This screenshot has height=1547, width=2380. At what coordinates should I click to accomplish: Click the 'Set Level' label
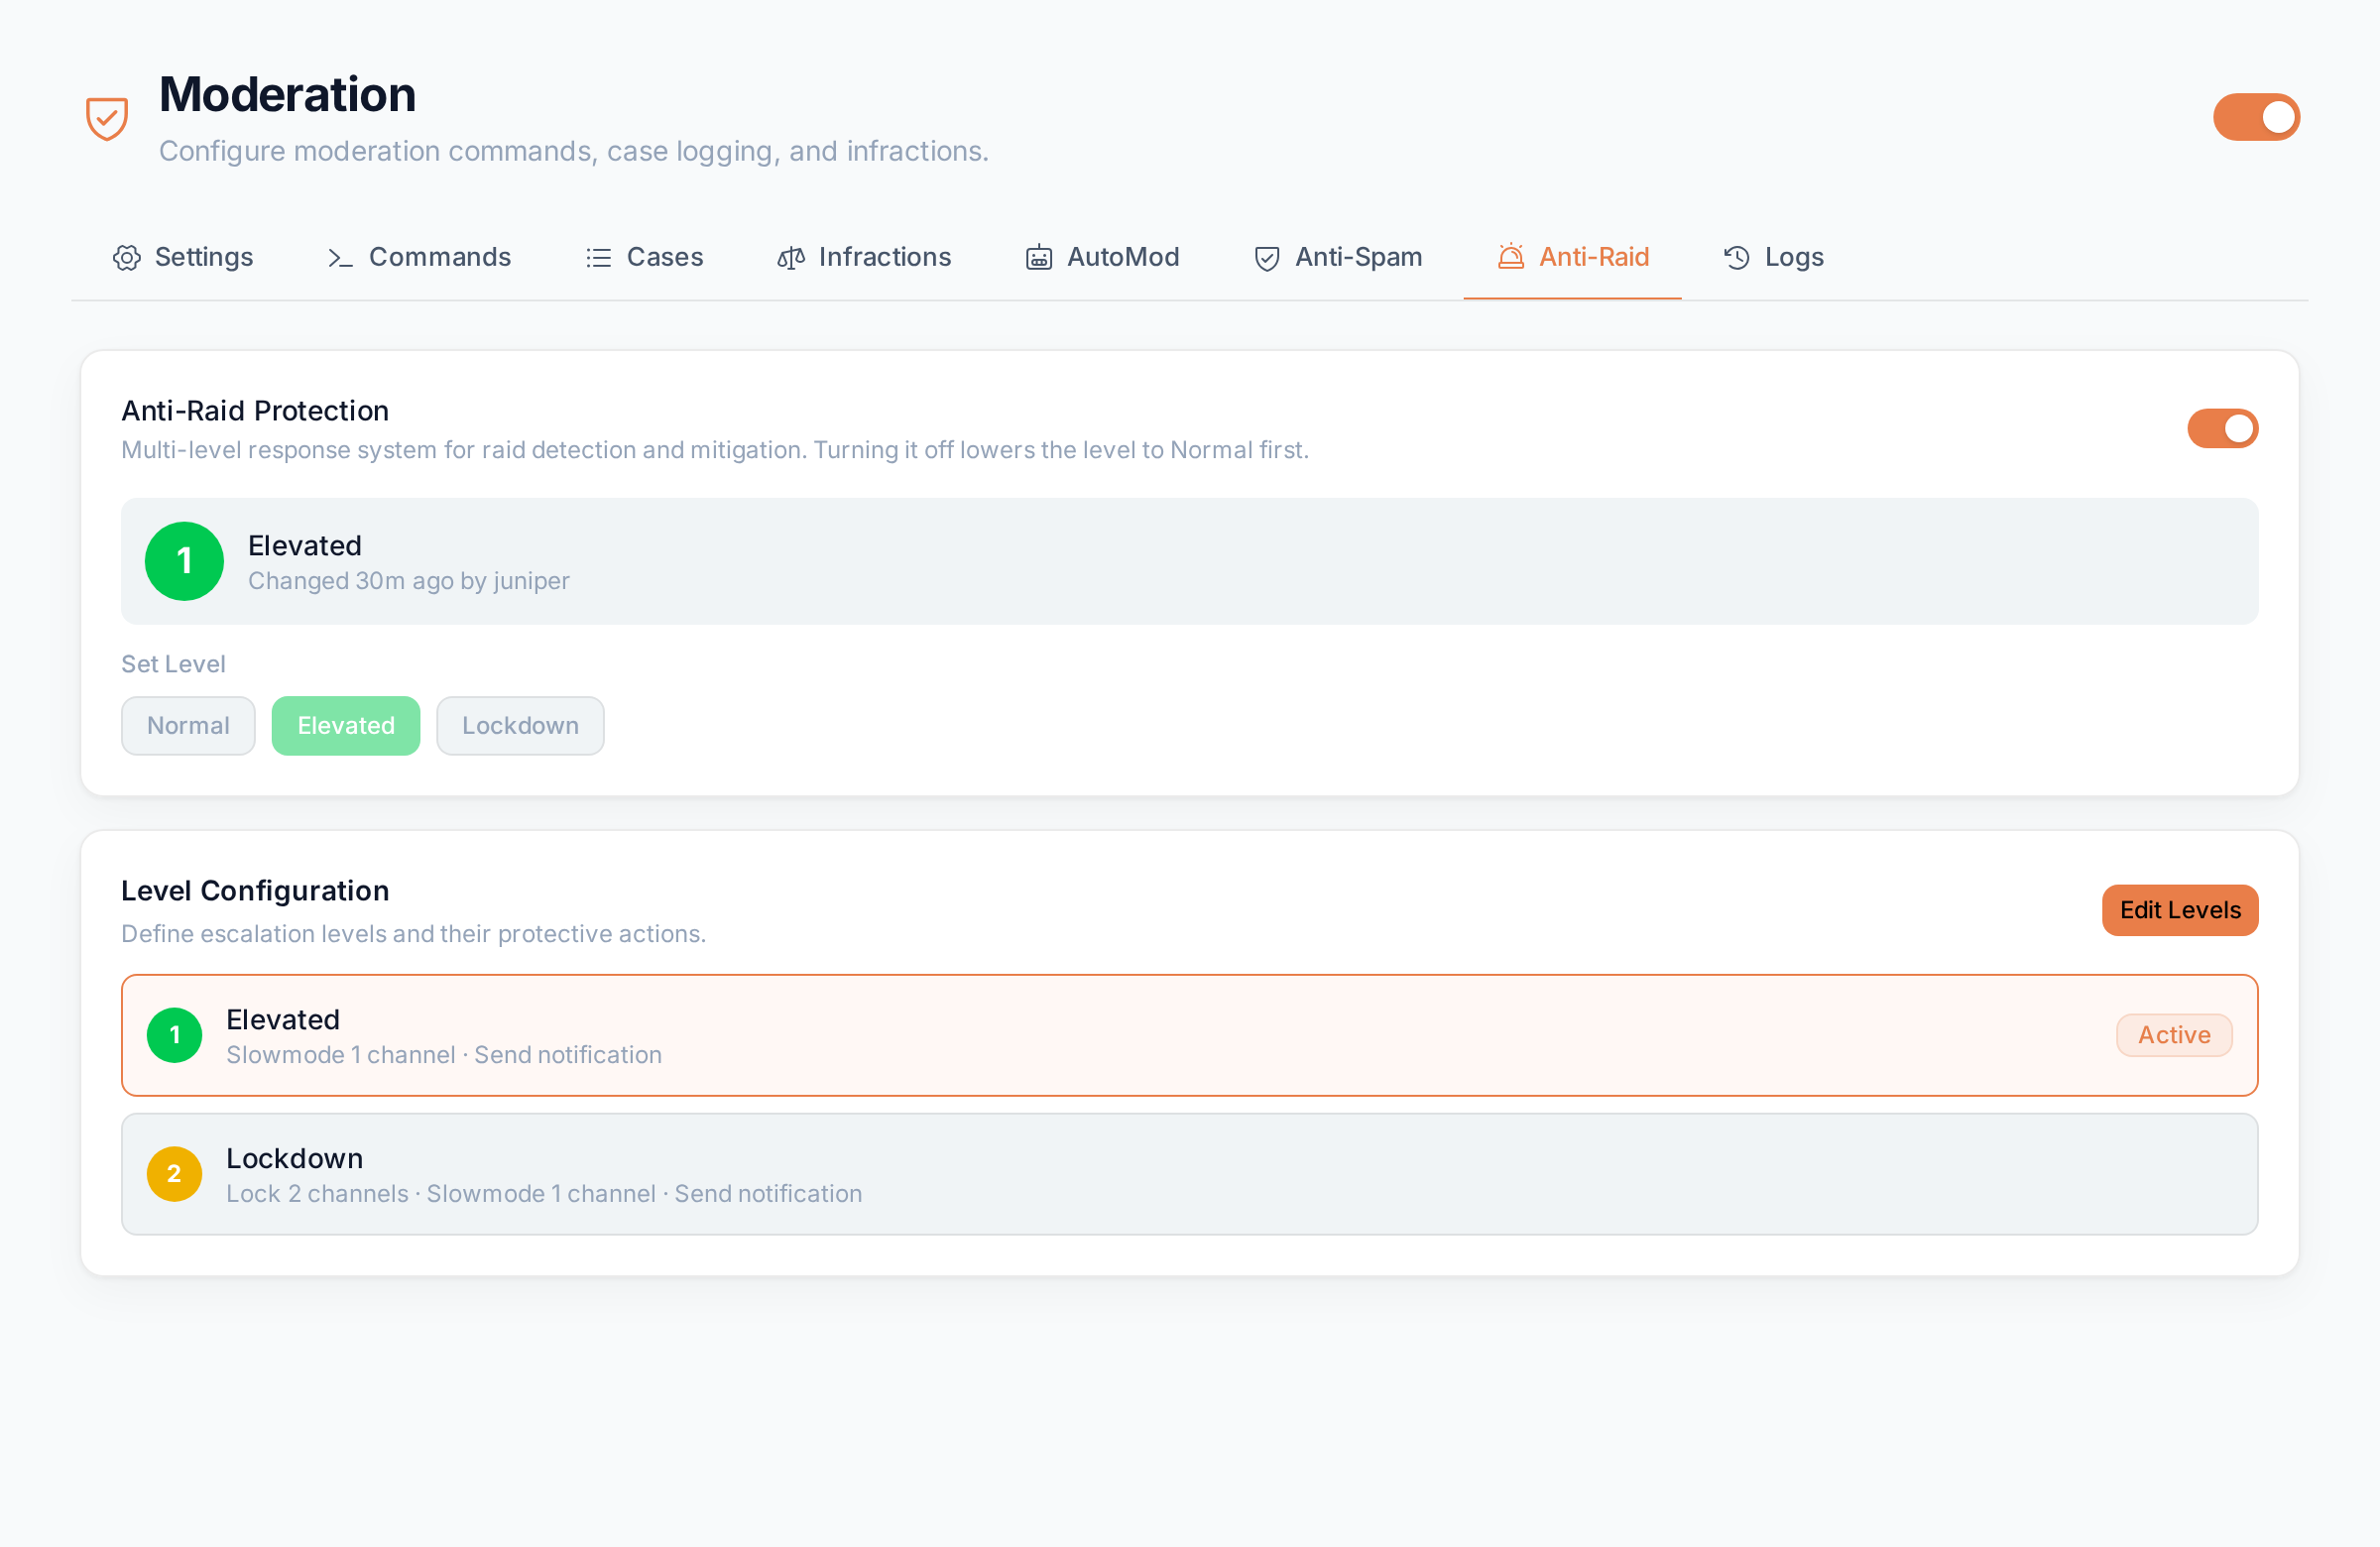pos(173,664)
